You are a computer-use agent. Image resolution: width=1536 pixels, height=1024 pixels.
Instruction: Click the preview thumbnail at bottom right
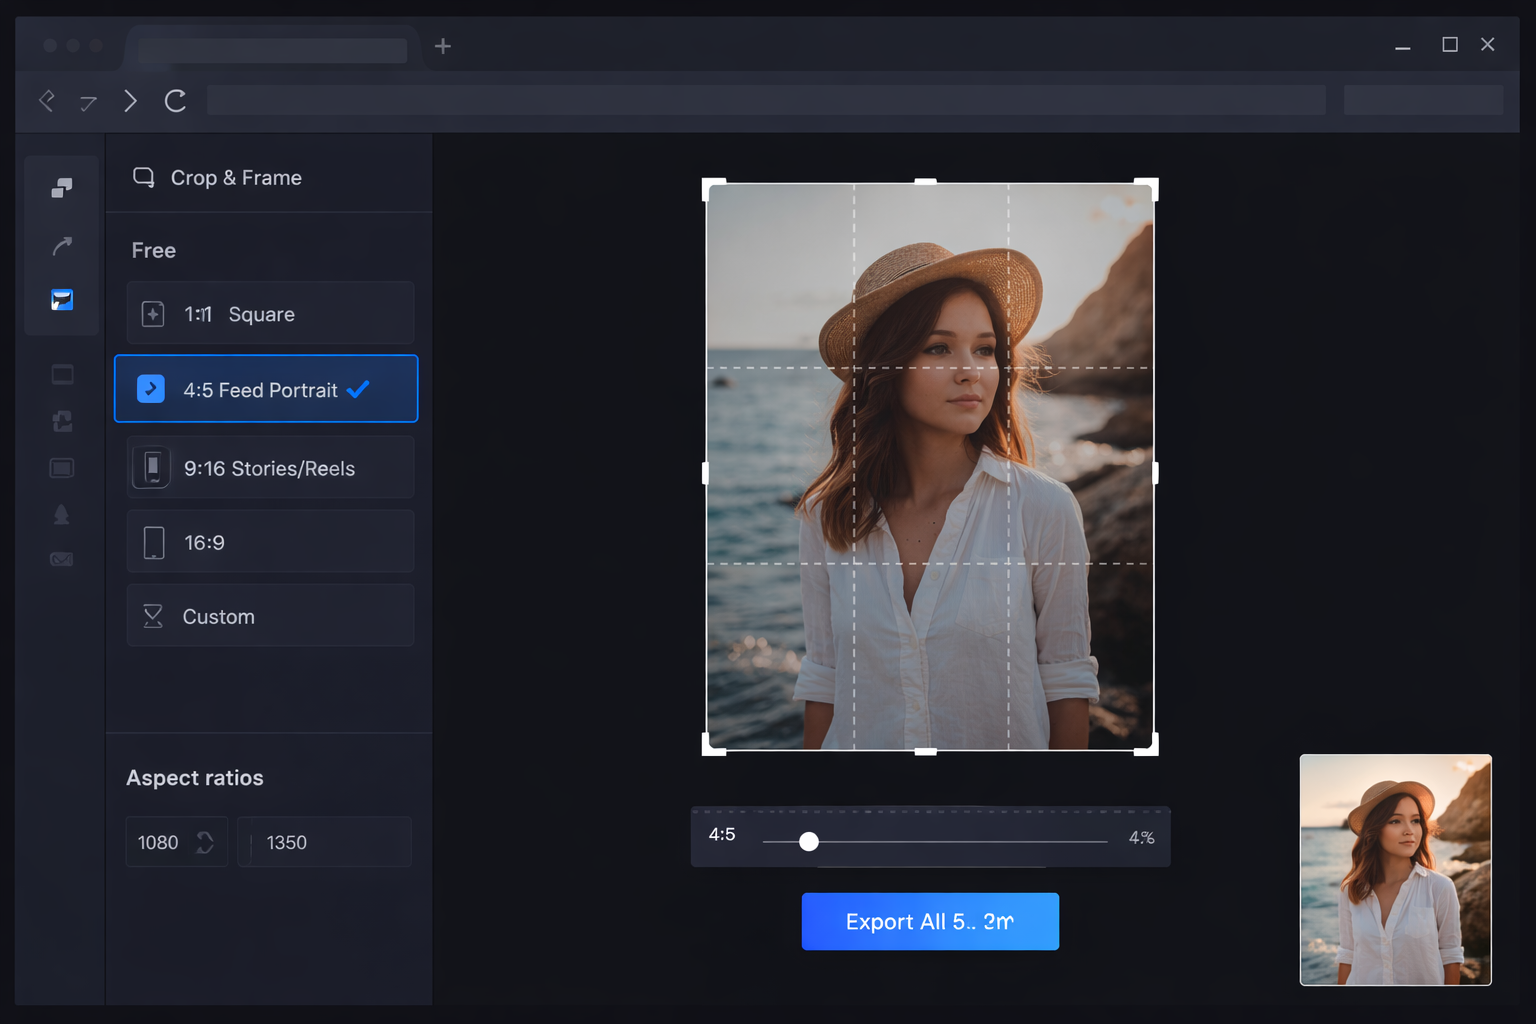(x=1395, y=870)
